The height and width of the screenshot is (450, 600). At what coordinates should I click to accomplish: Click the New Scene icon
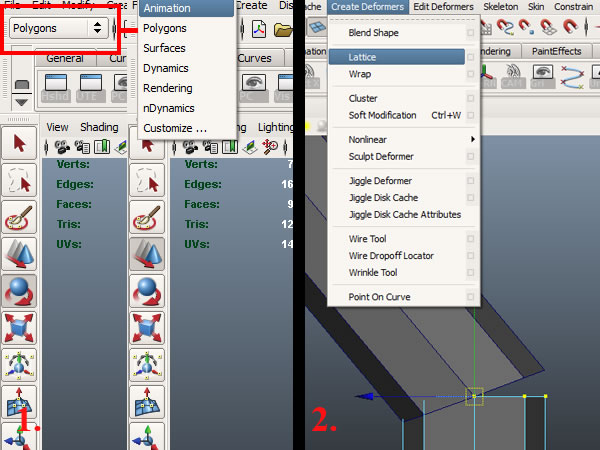[259, 29]
